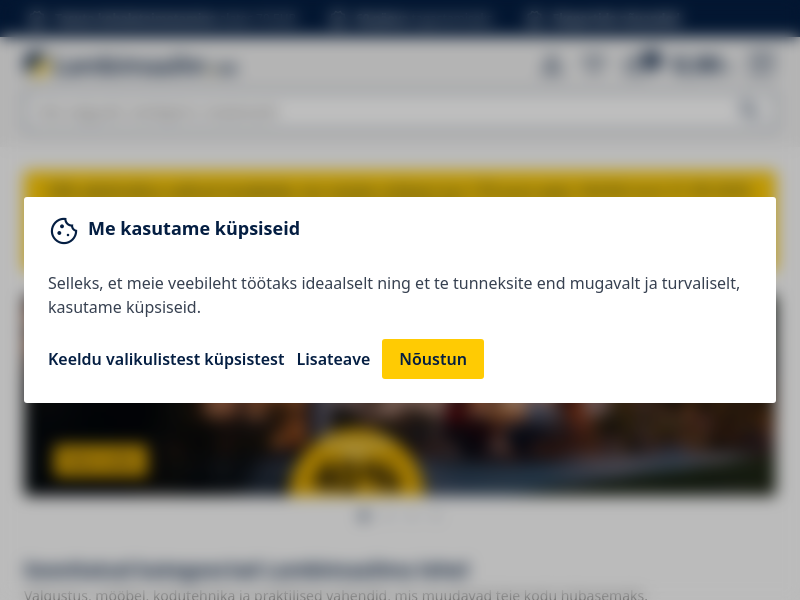Image resolution: width=800 pixels, height=600 pixels.
Task: Open the Lisateave cookie details link
Action: pos(333,359)
